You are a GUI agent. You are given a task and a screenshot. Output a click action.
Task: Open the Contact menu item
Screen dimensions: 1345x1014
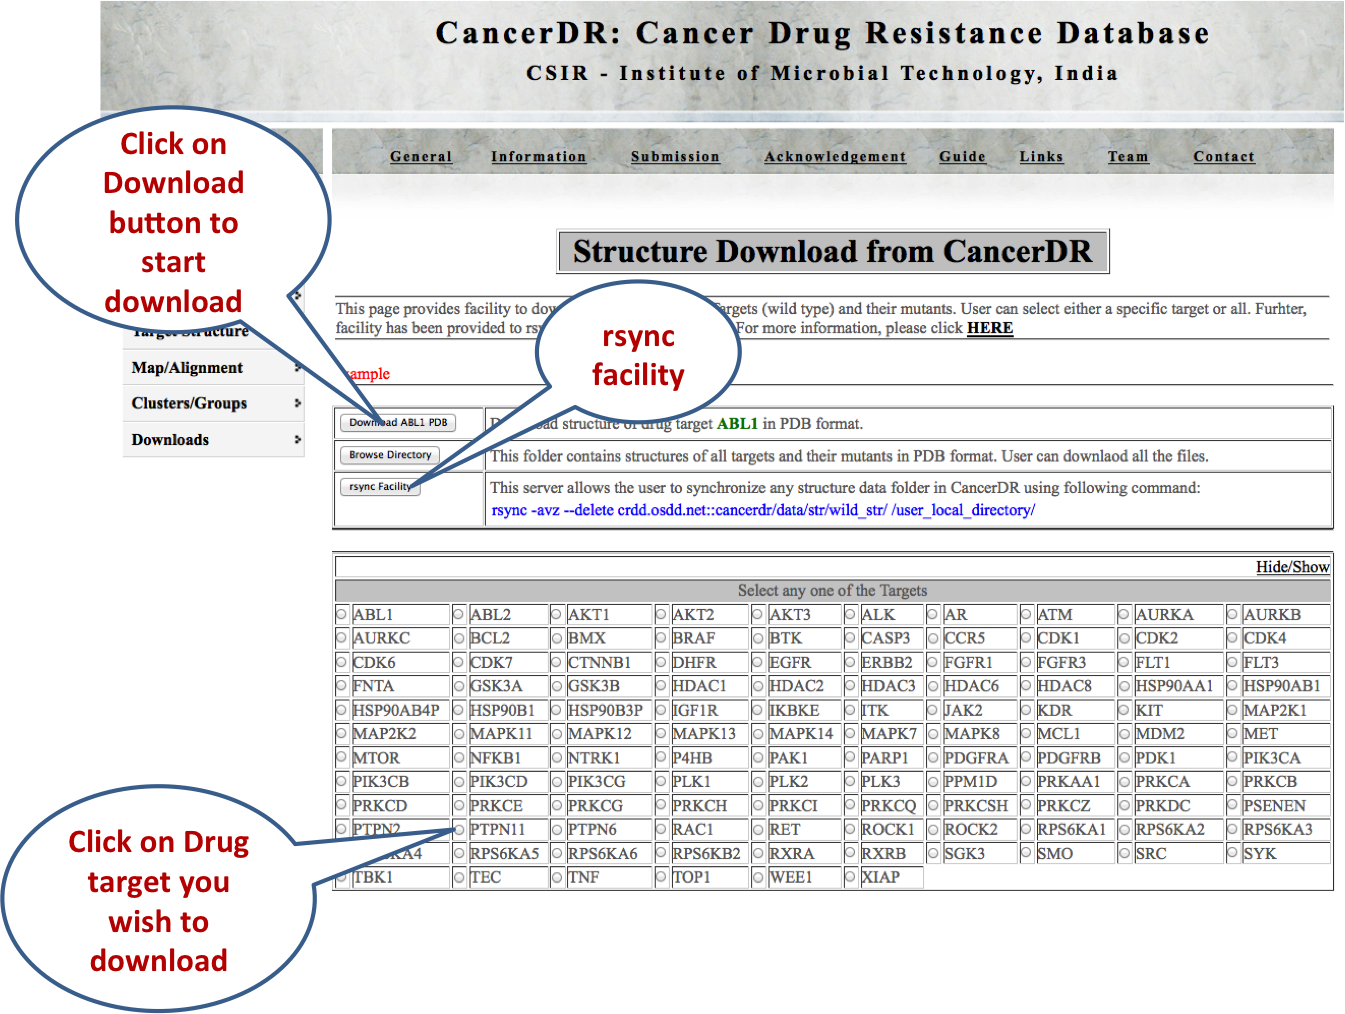1223,157
